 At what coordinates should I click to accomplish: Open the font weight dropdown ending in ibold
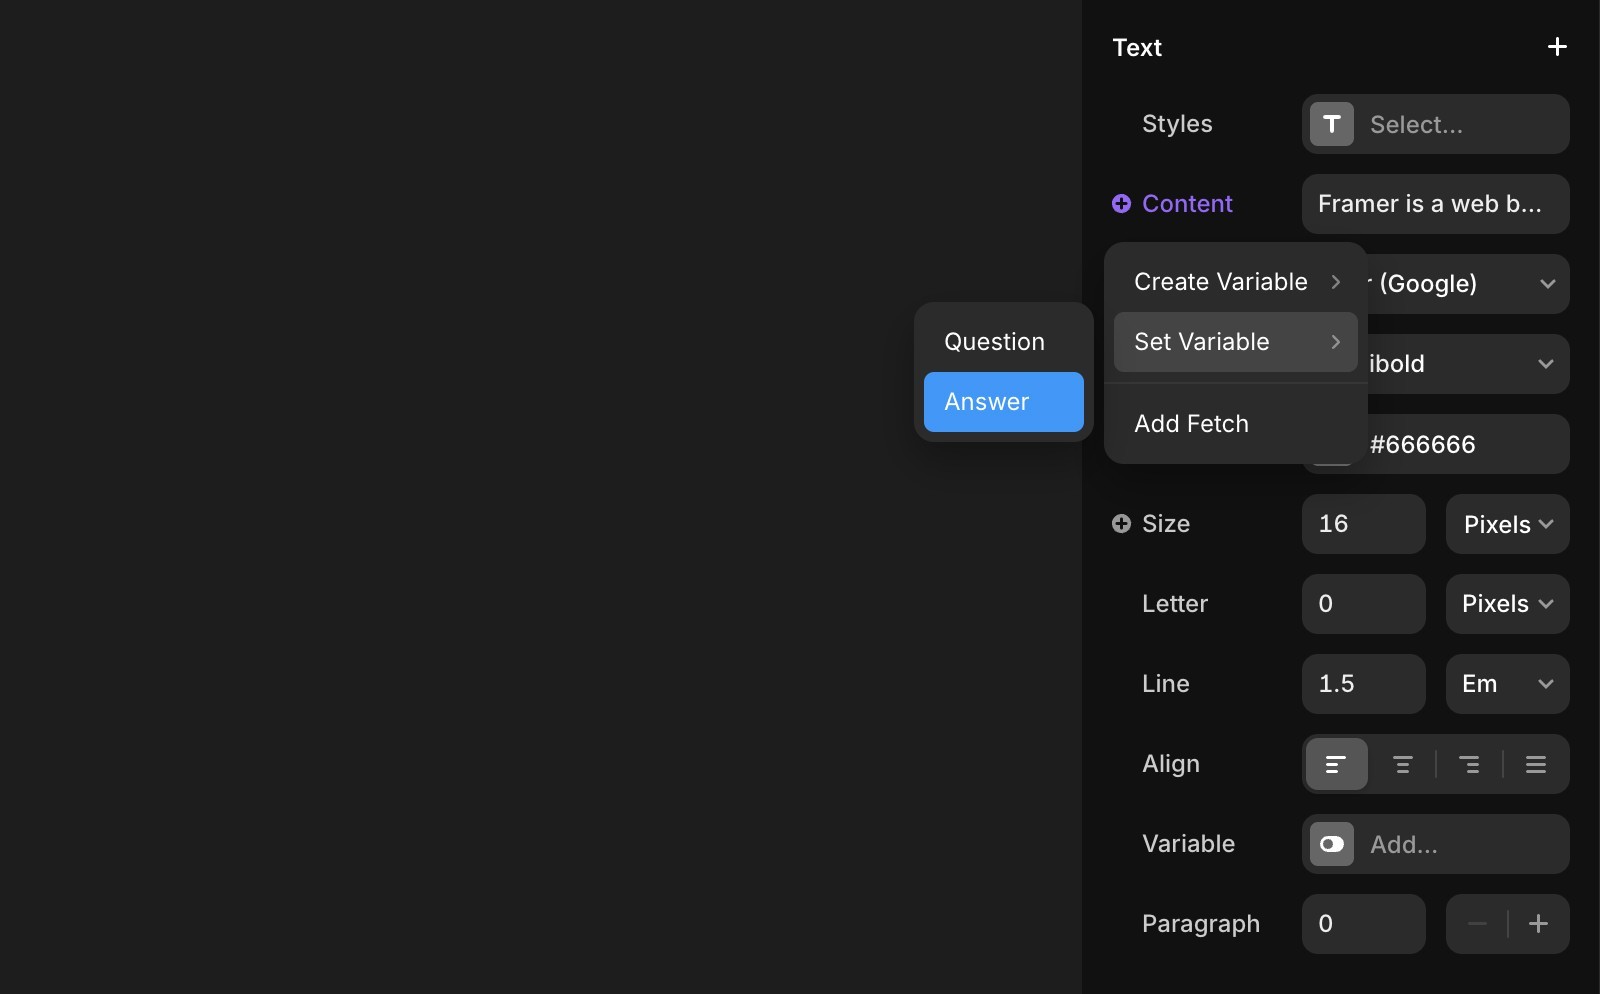point(1469,364)
